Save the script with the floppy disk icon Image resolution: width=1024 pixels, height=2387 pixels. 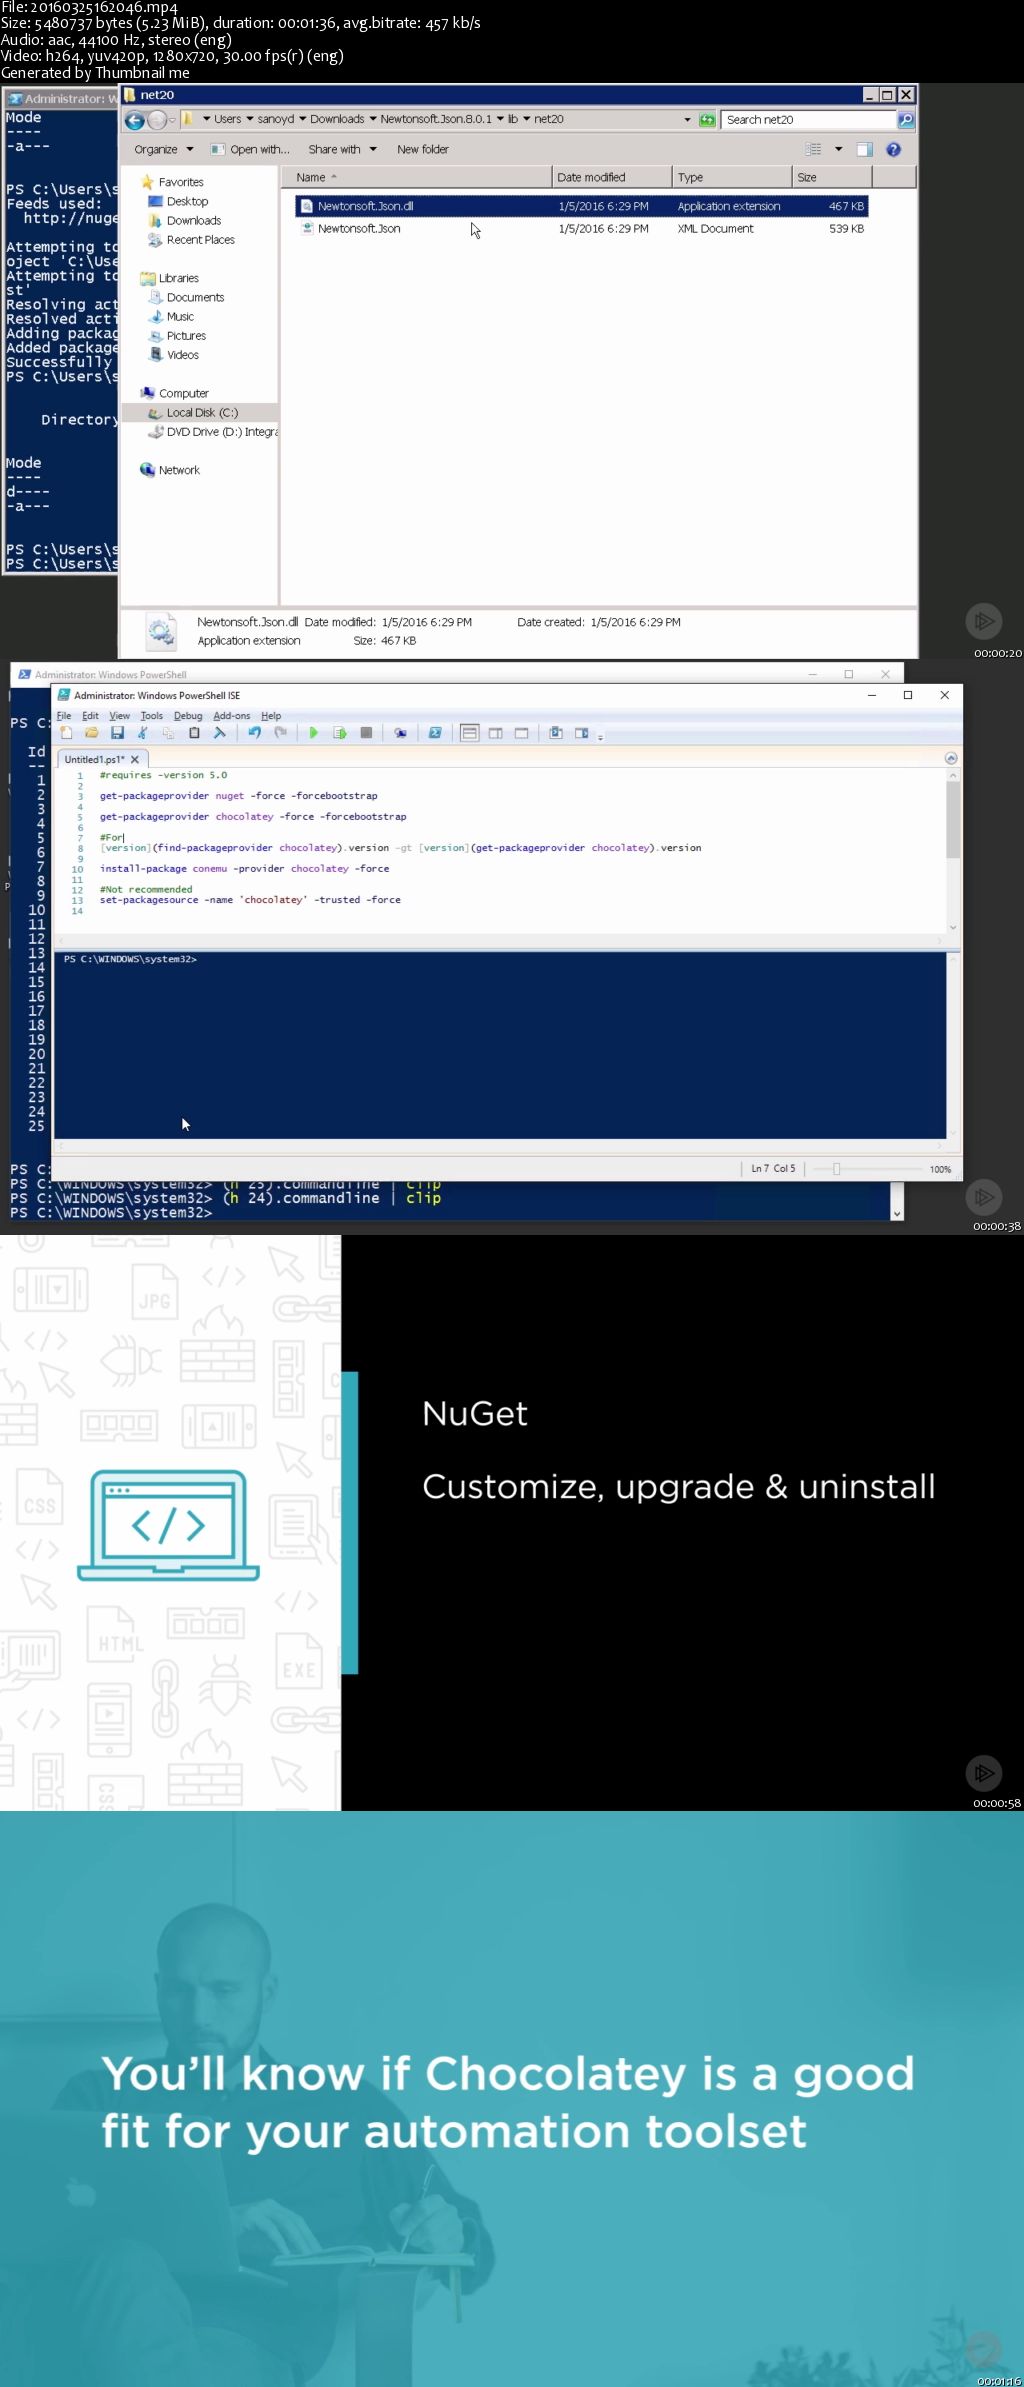coord(117,733)
